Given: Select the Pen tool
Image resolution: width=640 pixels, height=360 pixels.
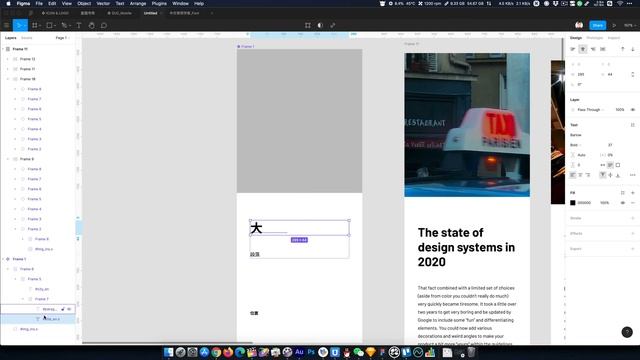Looking at the screenshot, I should pyautogui.click(x=64, y=25).
